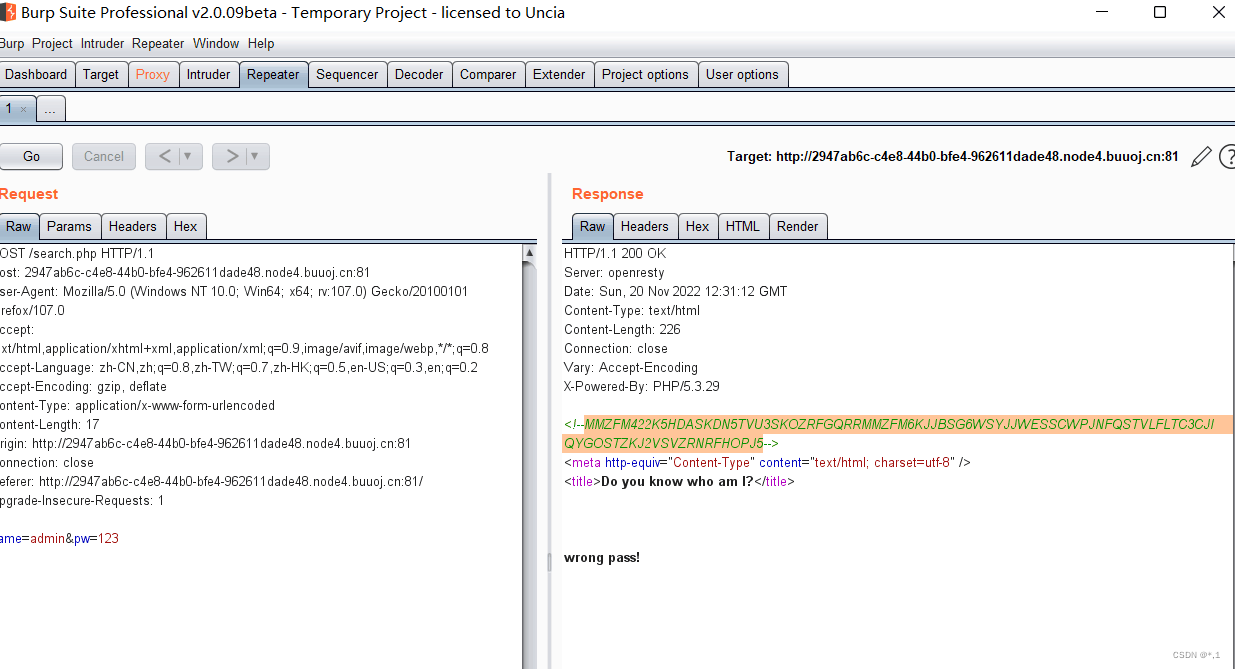
Task: Click the response Date header line
Action: pyautogui.click(x=676, y=291)
